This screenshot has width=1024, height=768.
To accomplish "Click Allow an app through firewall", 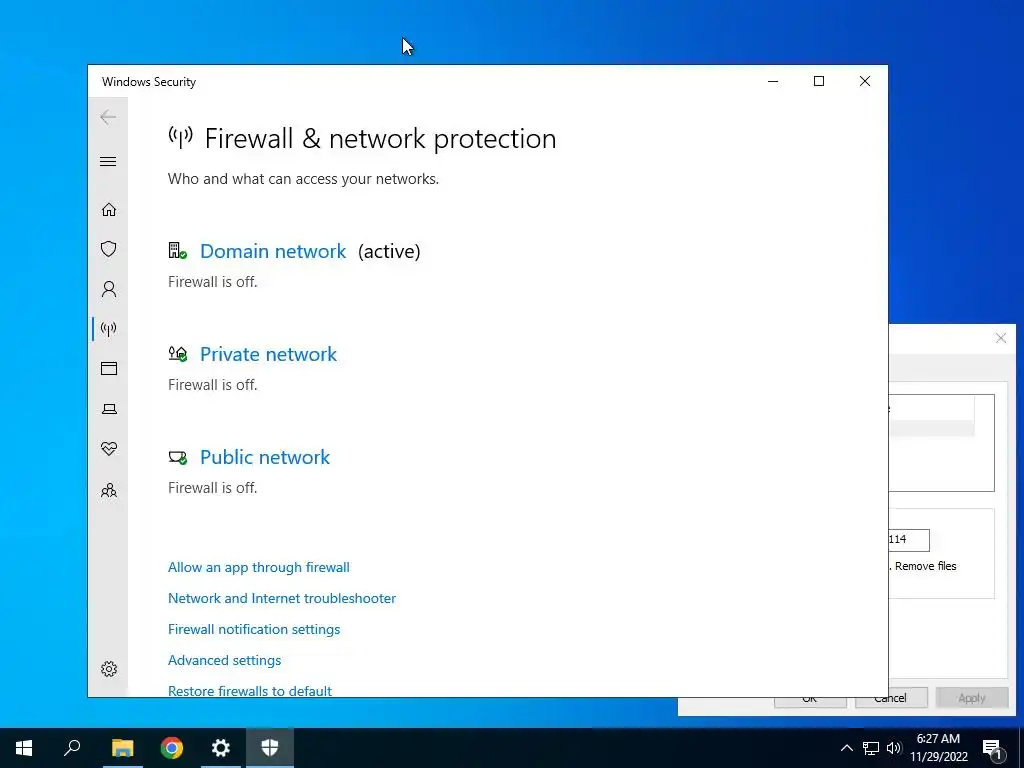I will (259, 568).
